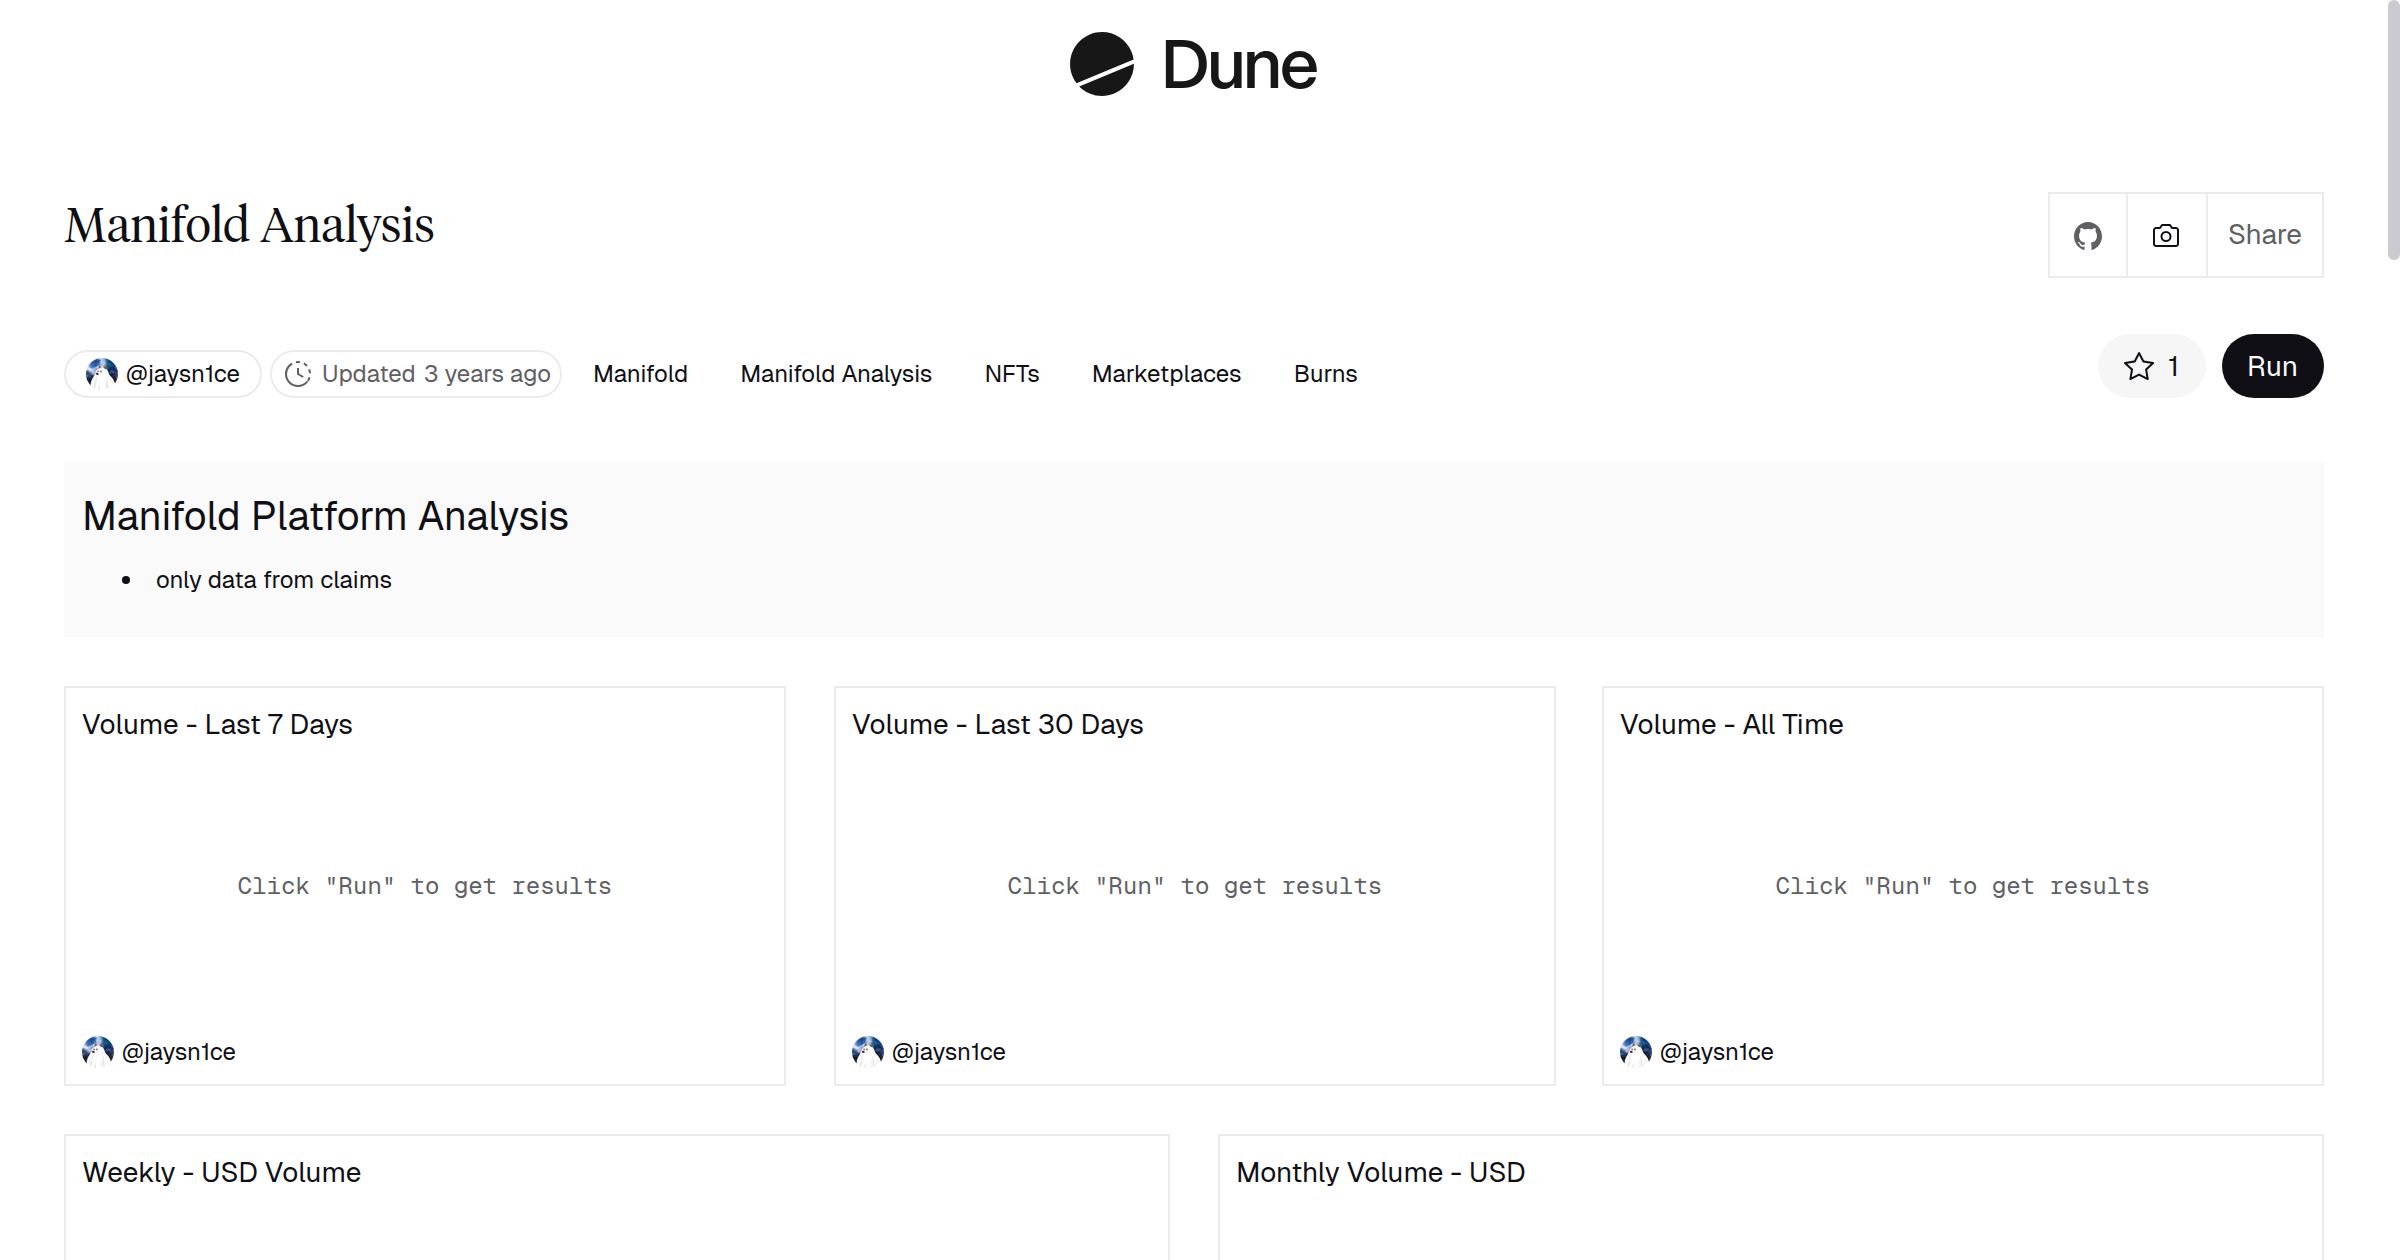Open the NFTs tag
Screen dimensions: 2400x1260
(1011, 374)
